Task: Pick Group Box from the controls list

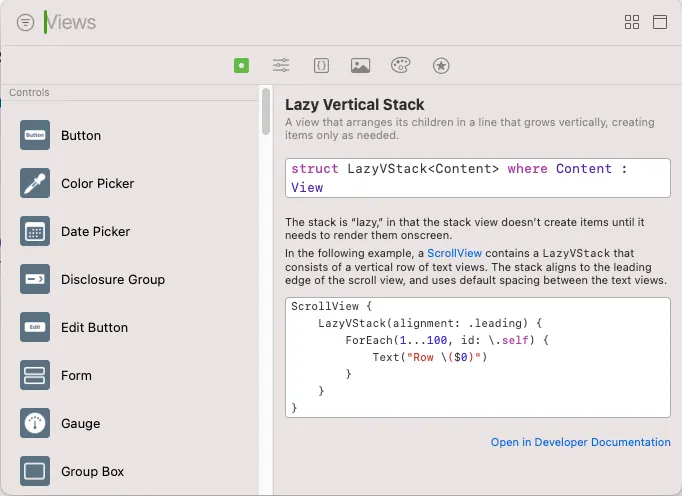Action: click(92, 472)
